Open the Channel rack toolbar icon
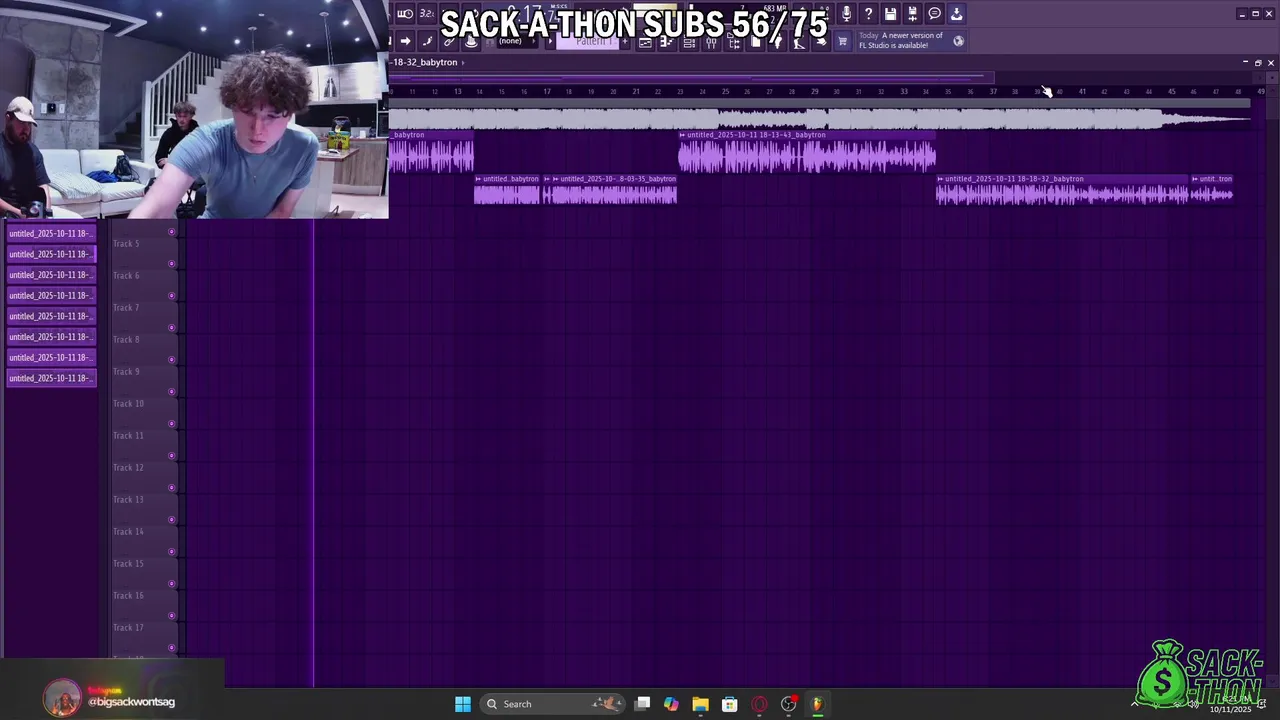The image size is (1280, 720). (689, 42)
